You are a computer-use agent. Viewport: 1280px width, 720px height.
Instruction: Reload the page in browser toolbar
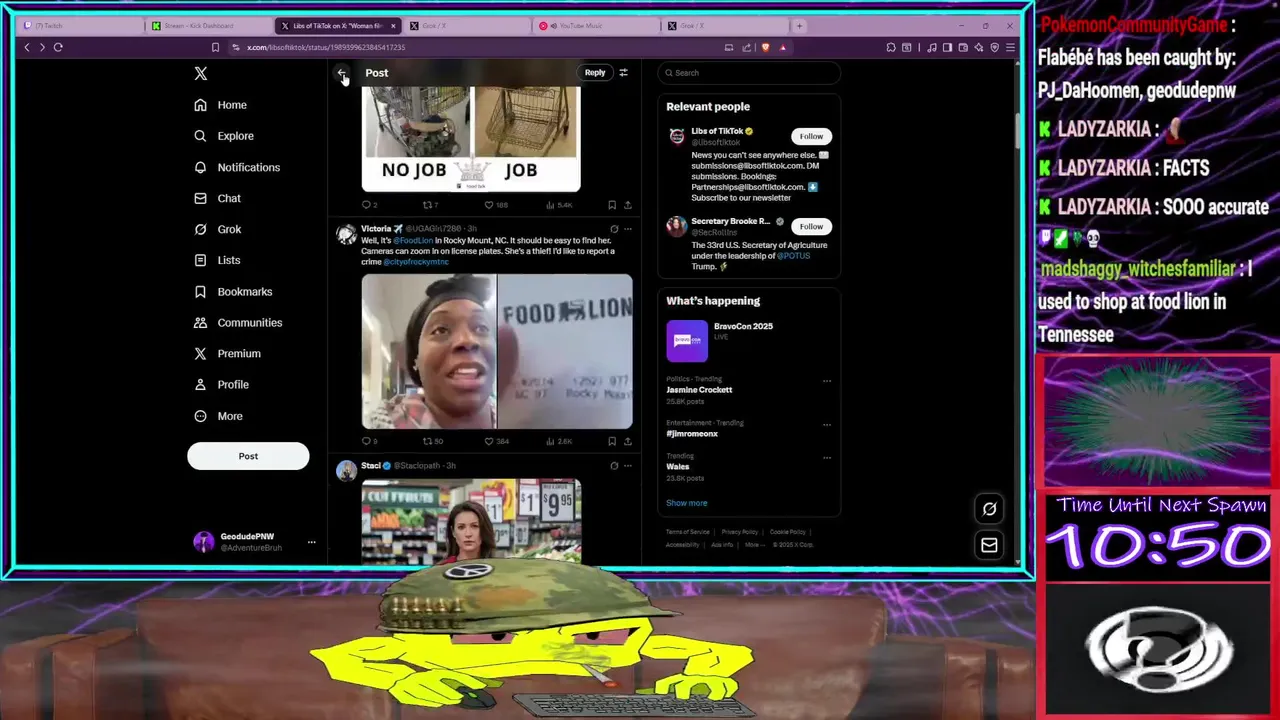(58, 47)
